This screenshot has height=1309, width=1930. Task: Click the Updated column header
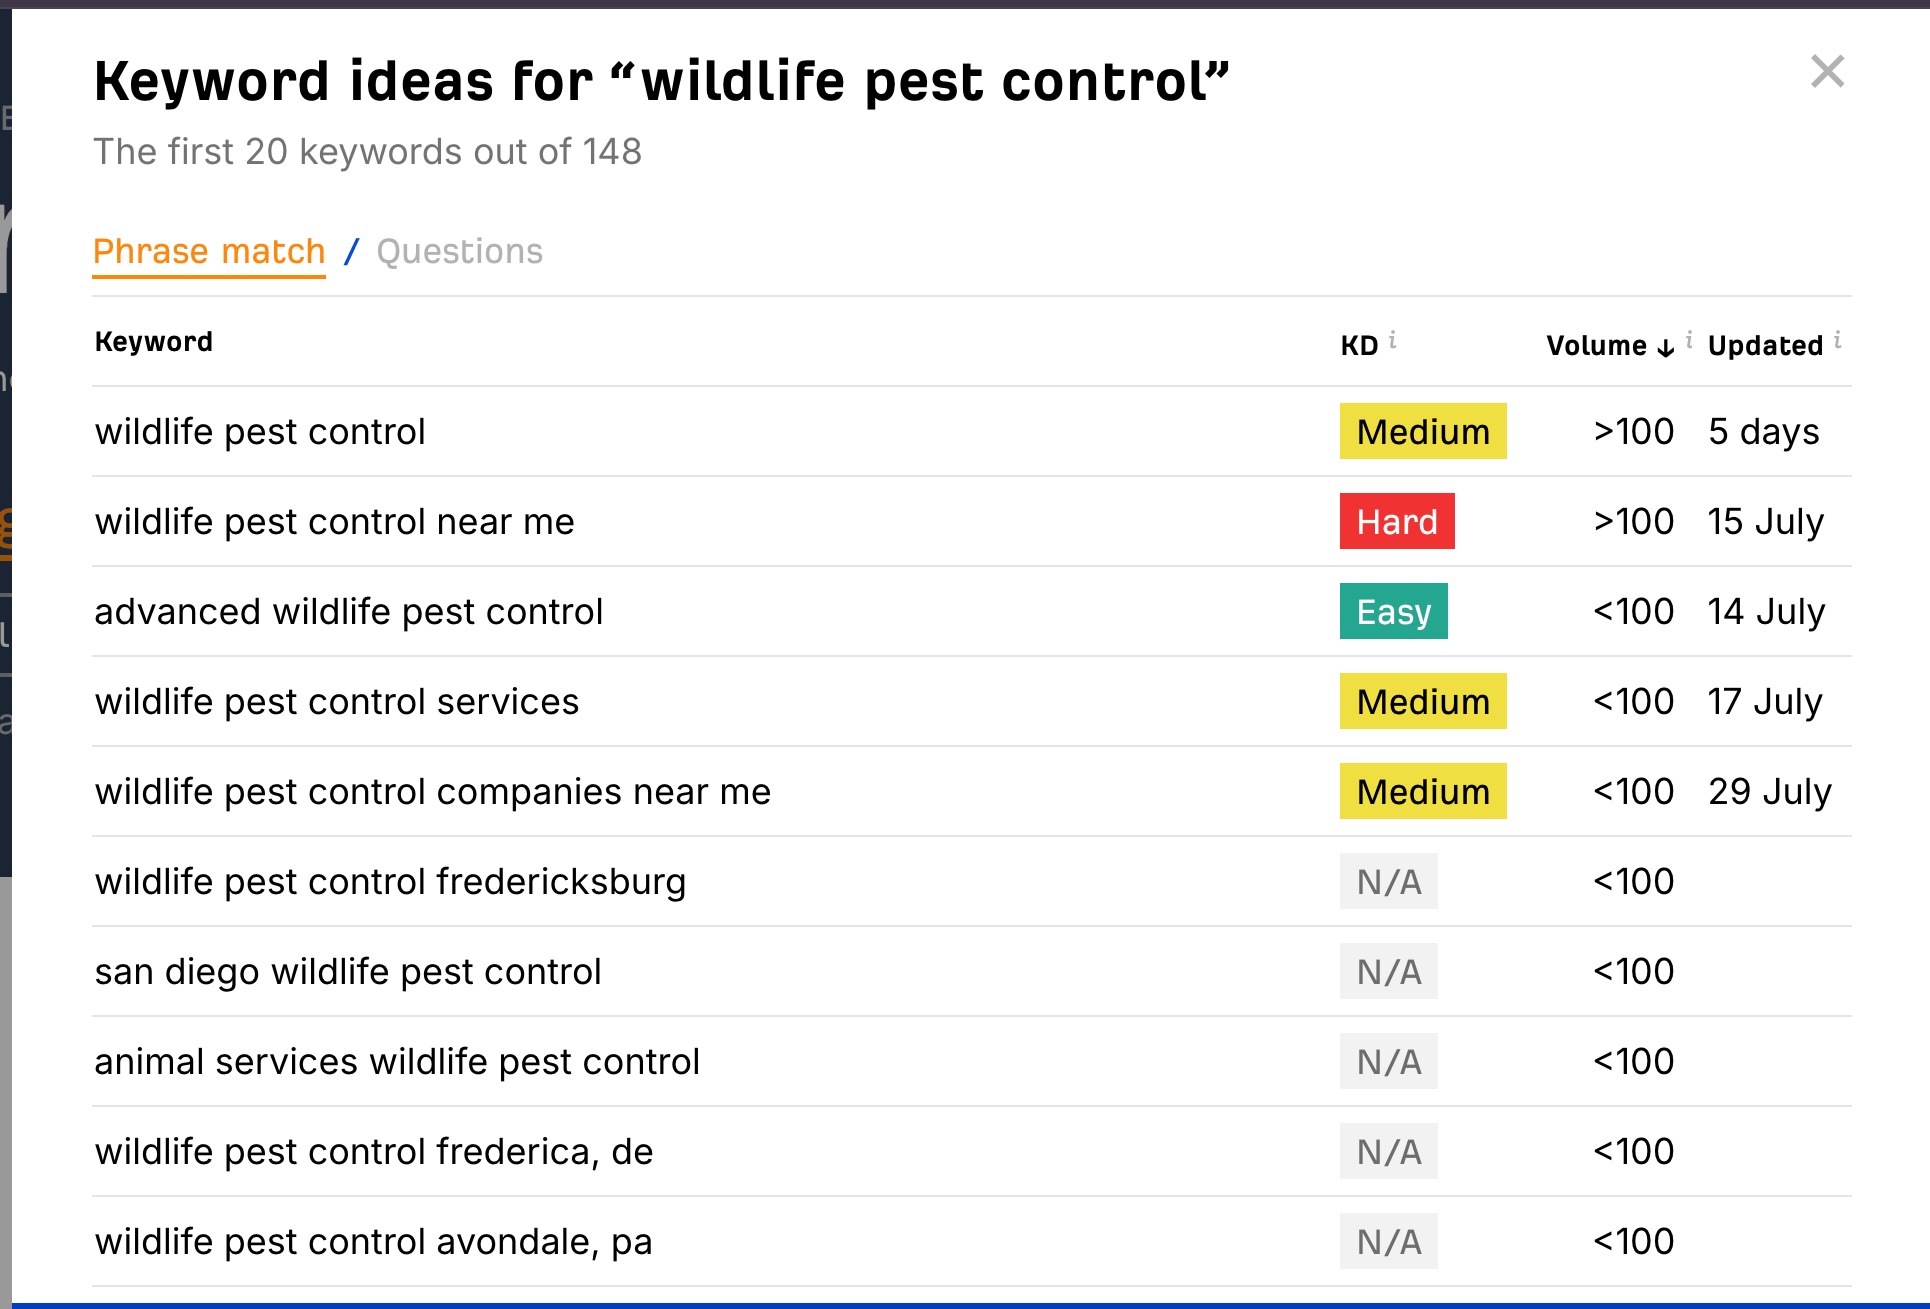click(1766, 345)
